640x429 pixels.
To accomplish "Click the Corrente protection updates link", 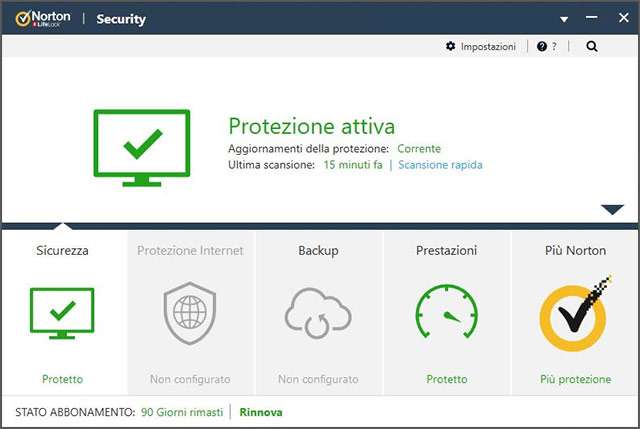I will point(418,149).
